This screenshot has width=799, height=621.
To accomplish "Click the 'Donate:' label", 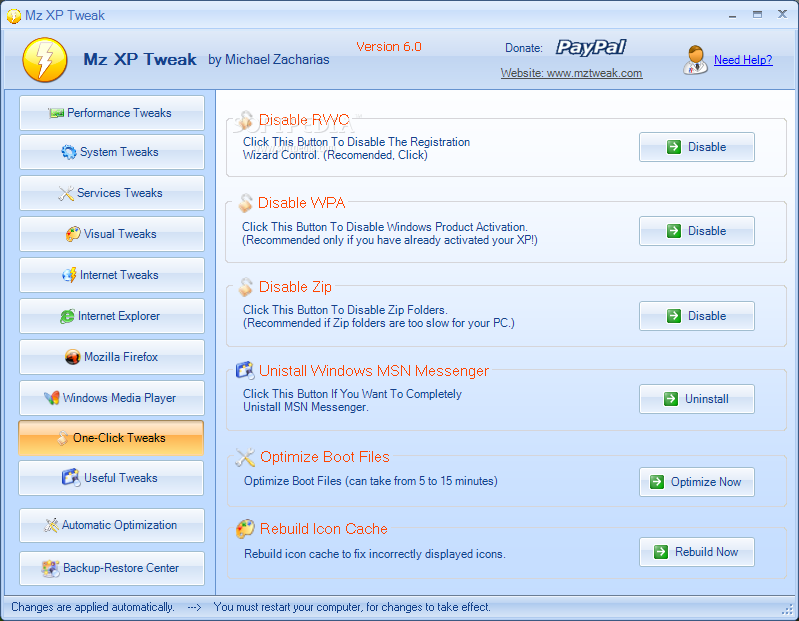I will (524, 48).
